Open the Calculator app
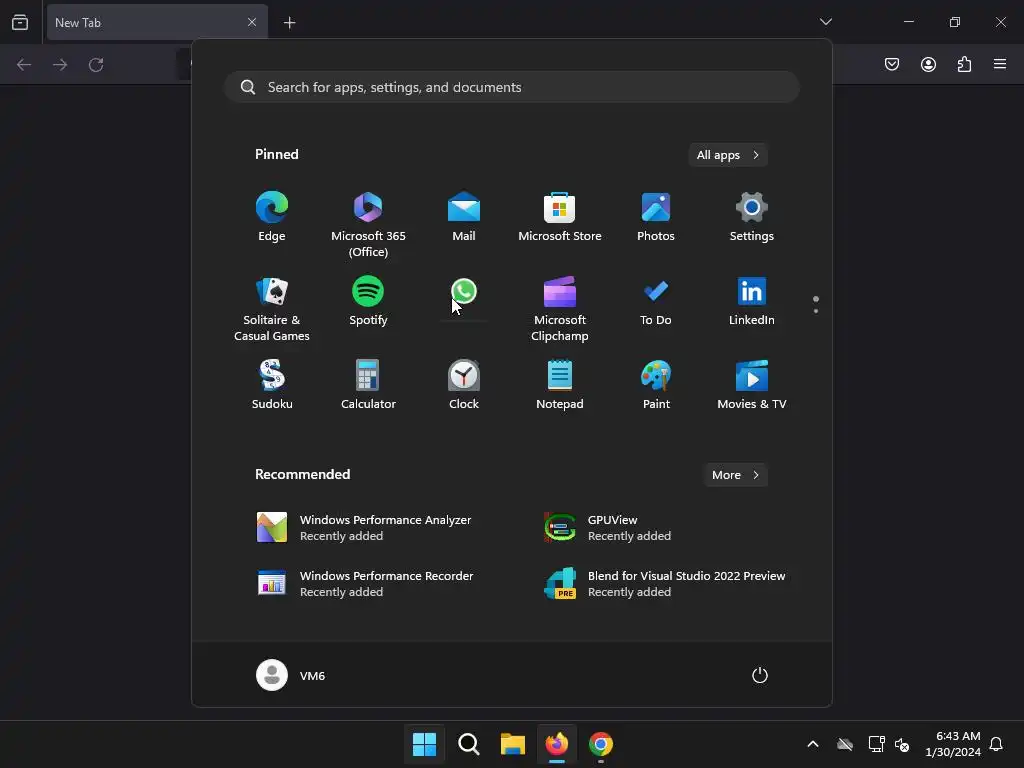1024x768 pixels. [368, 385]
